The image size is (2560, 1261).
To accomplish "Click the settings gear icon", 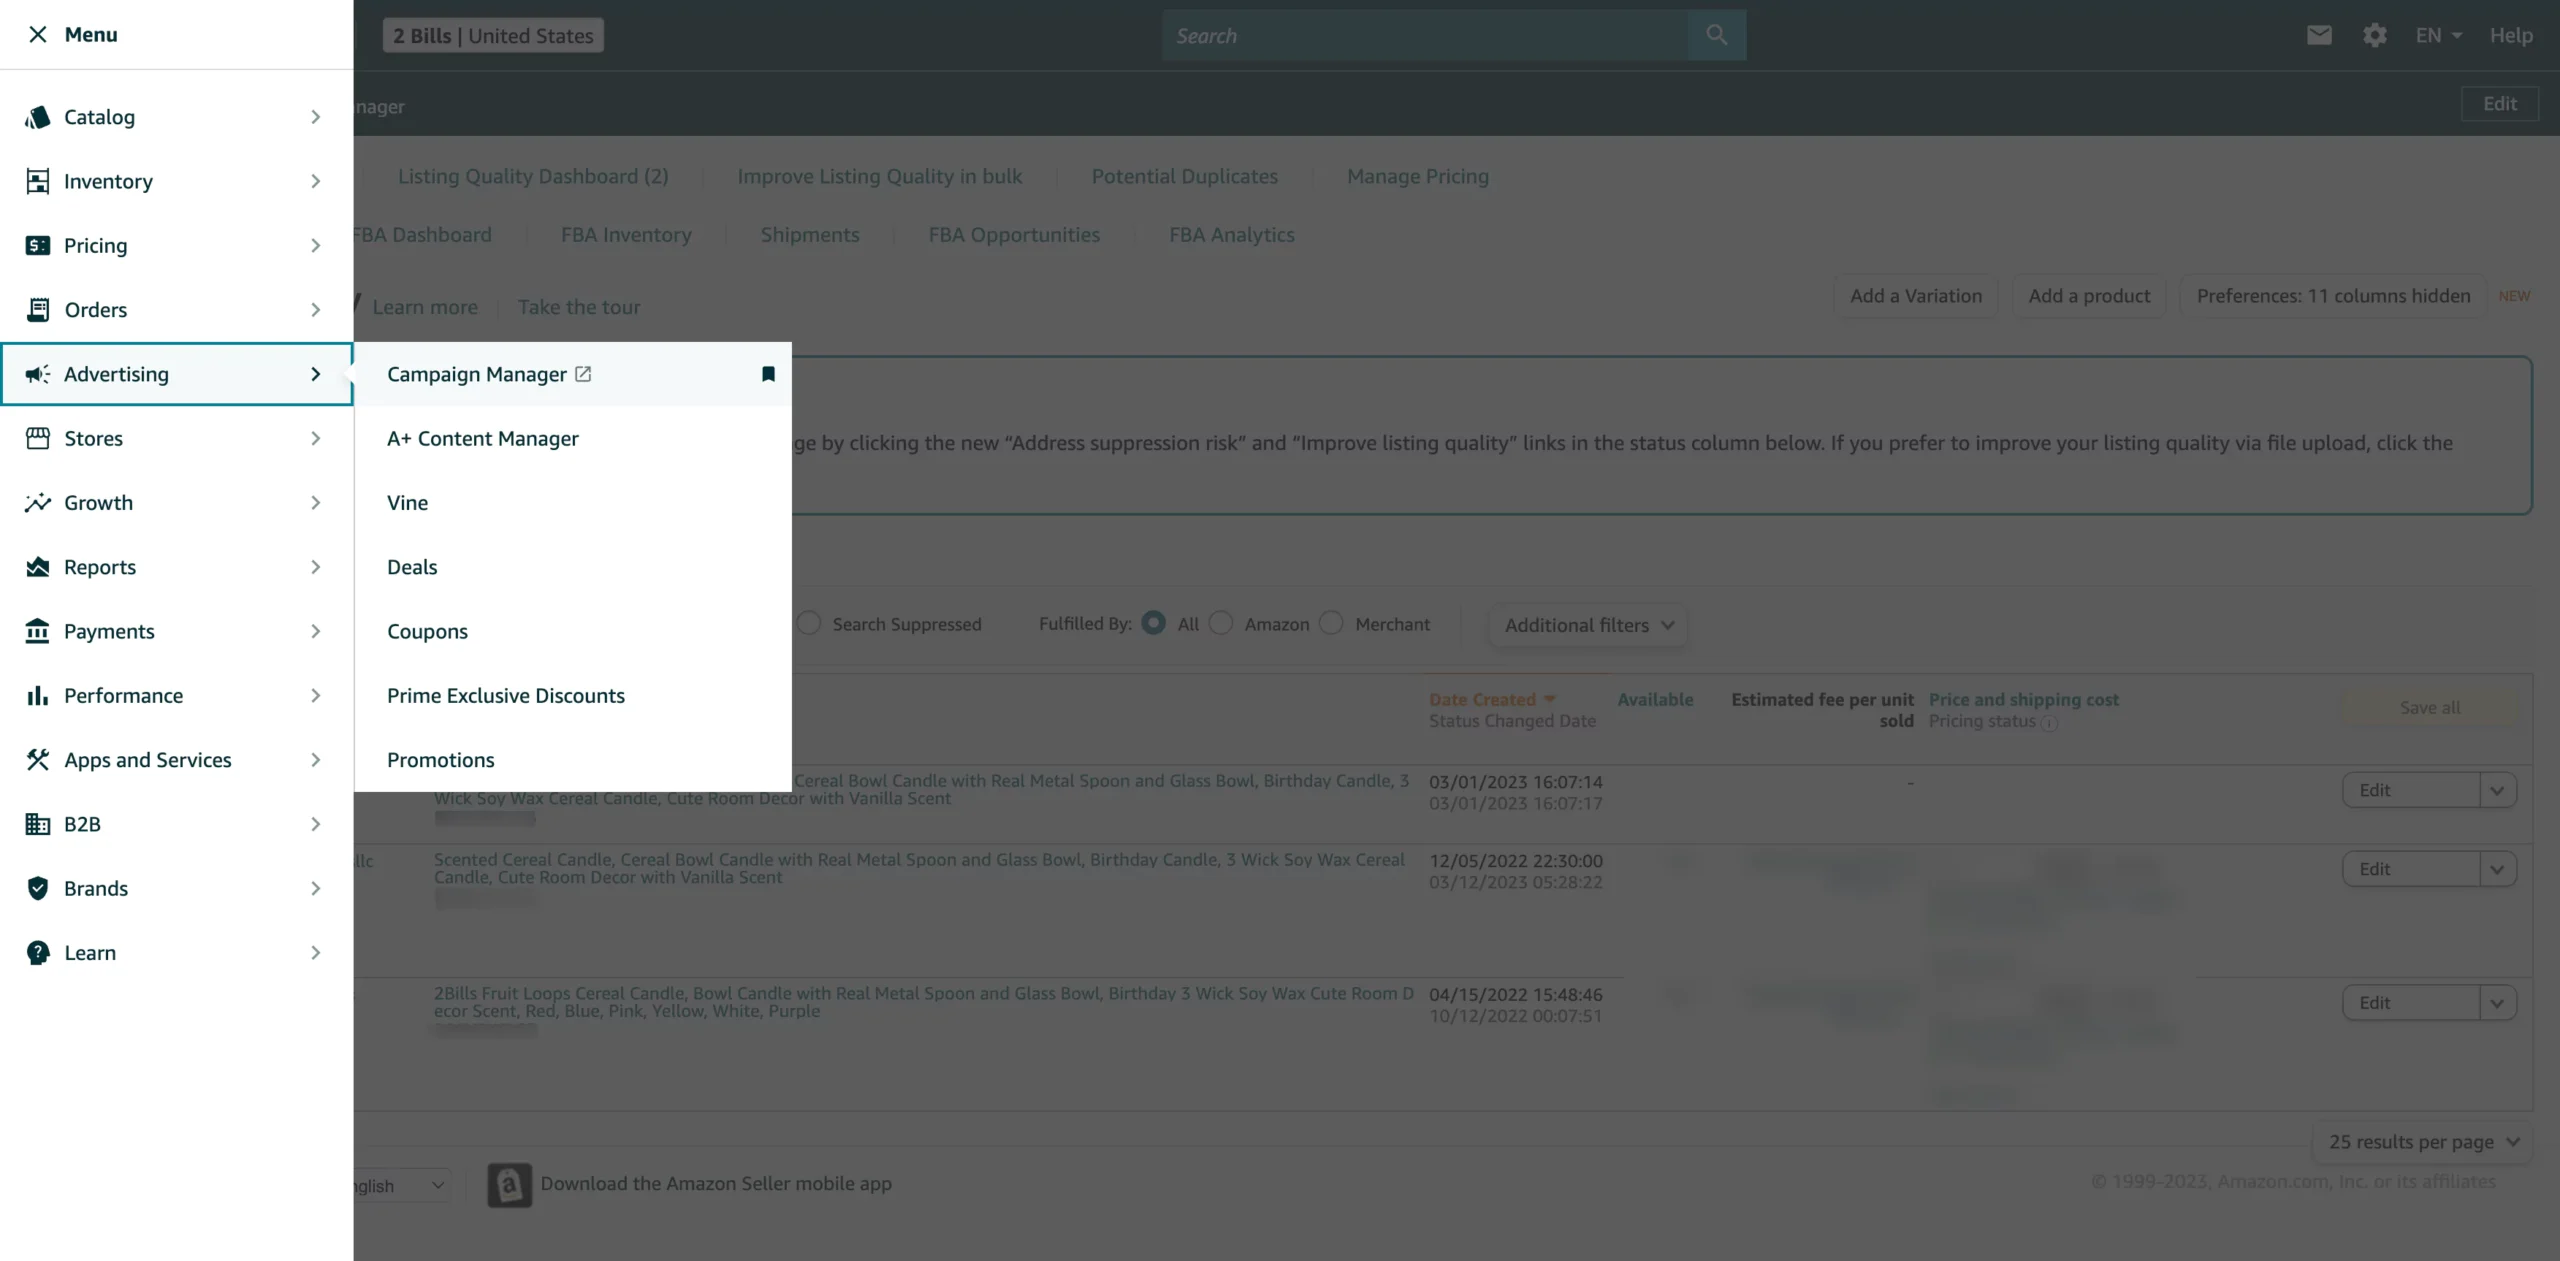I will tap(2374, 34).
